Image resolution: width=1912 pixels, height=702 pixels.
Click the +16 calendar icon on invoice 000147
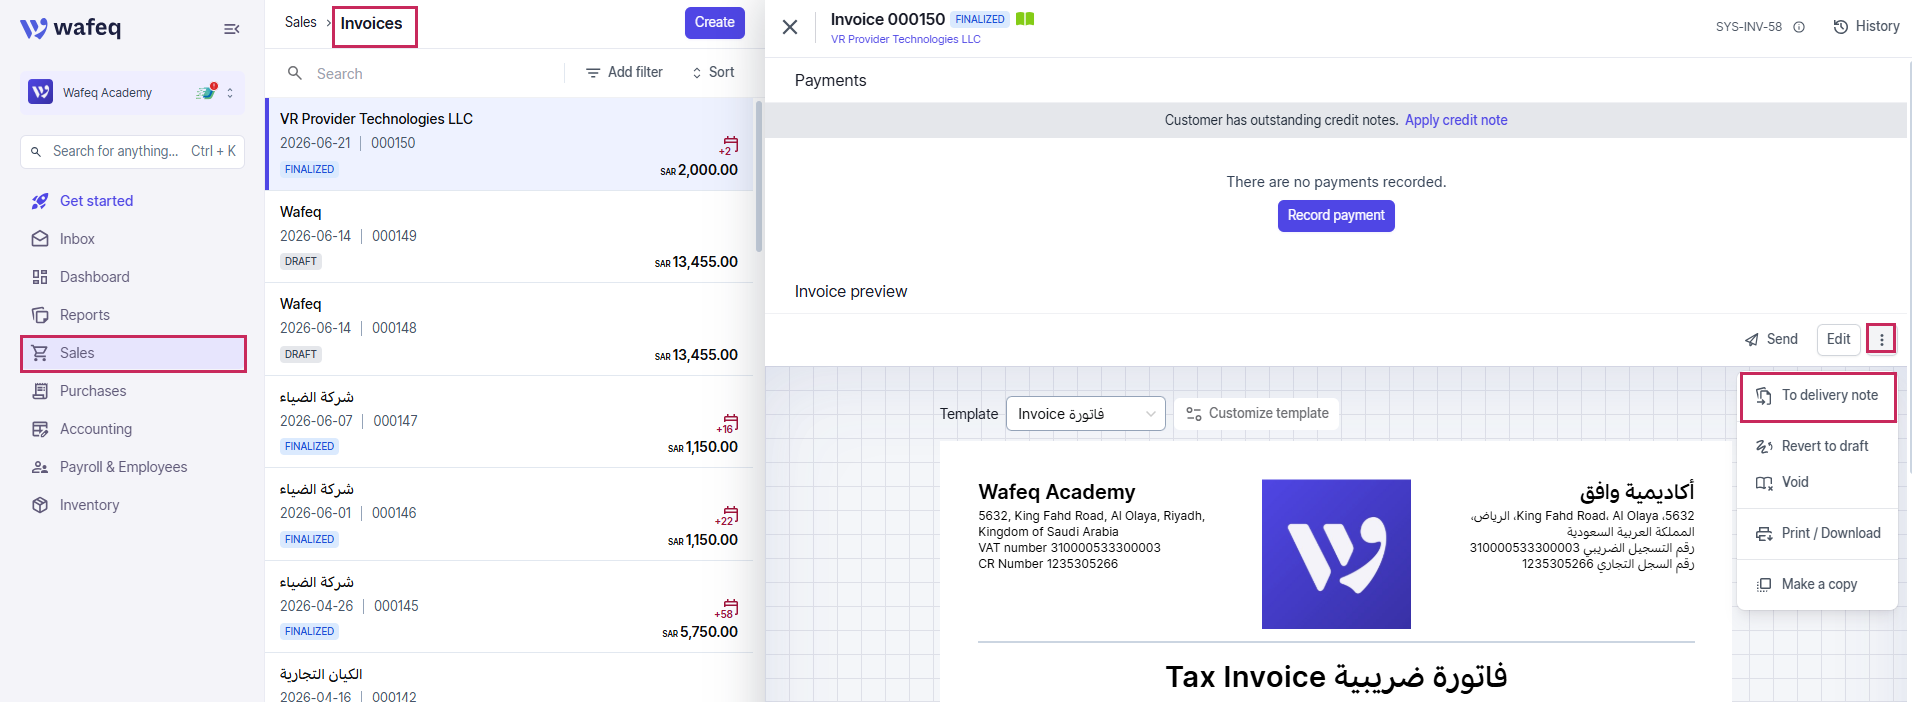(728, 424)
